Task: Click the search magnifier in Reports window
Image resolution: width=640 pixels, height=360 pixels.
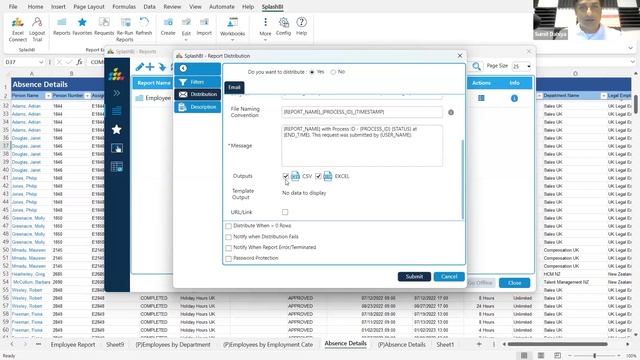Action: (476, 66)
